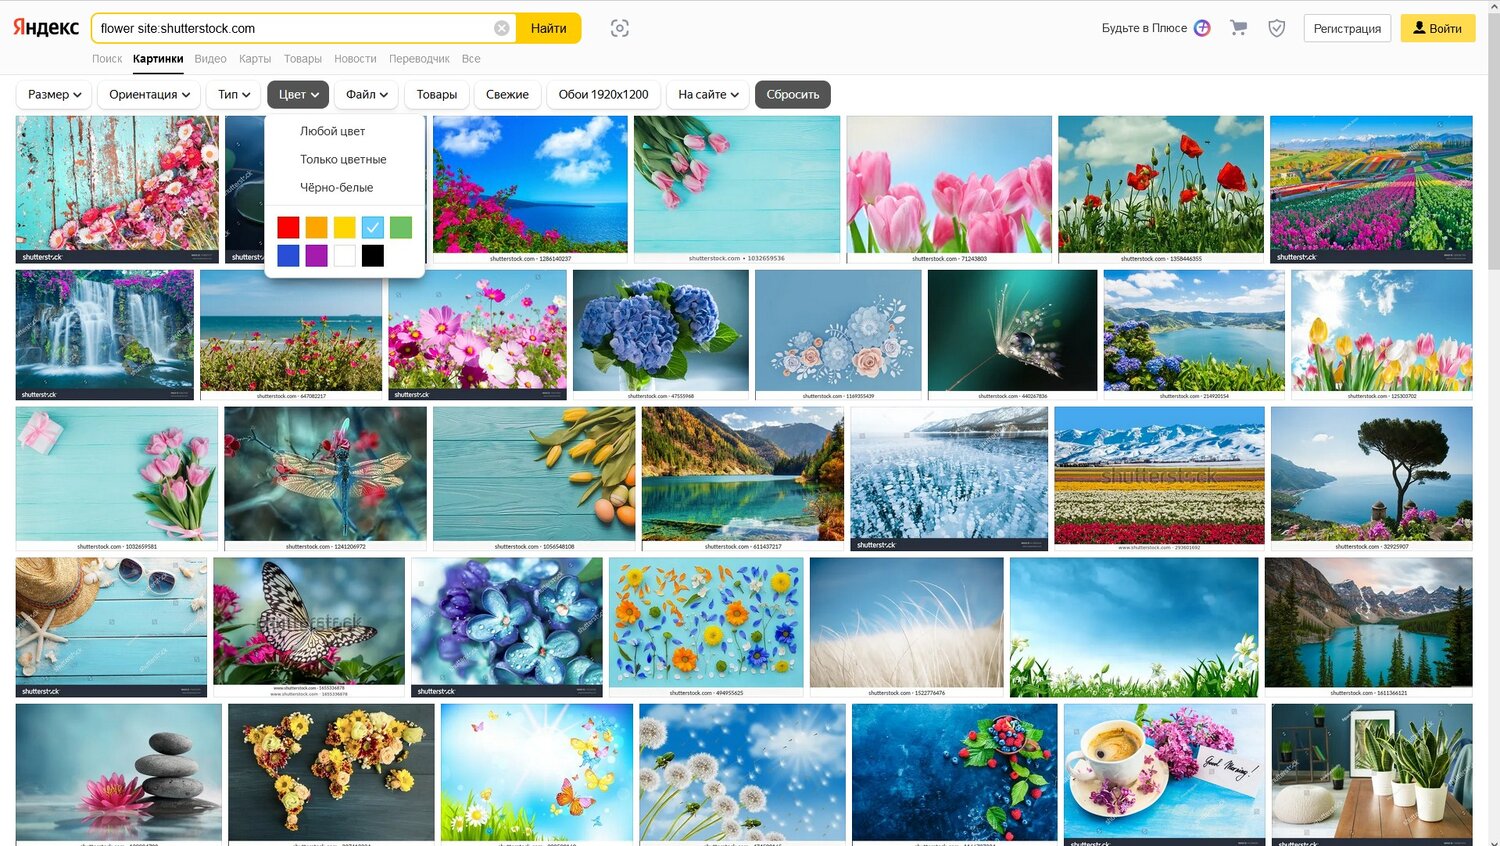Clear the search query with the X icon

click(x=502, y=28)
